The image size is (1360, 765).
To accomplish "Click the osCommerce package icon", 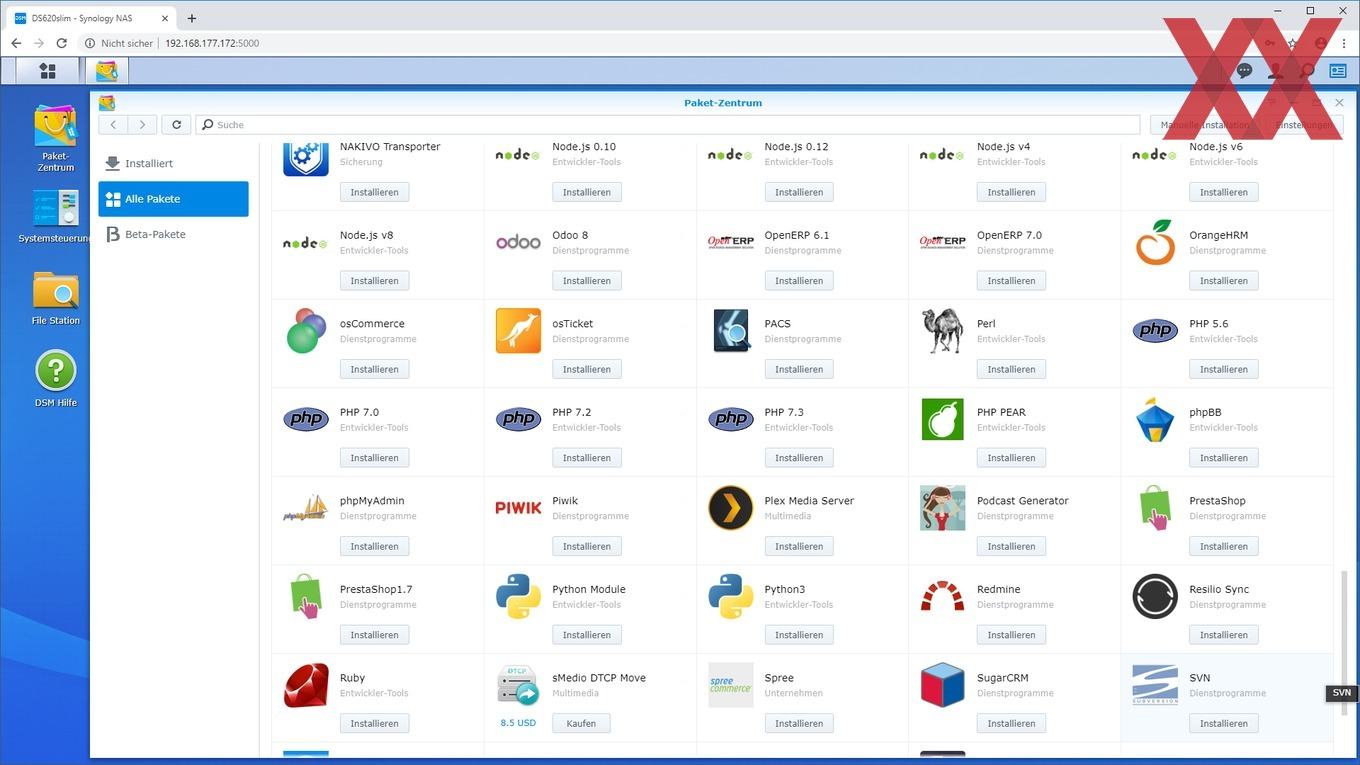I will (306, 331).
